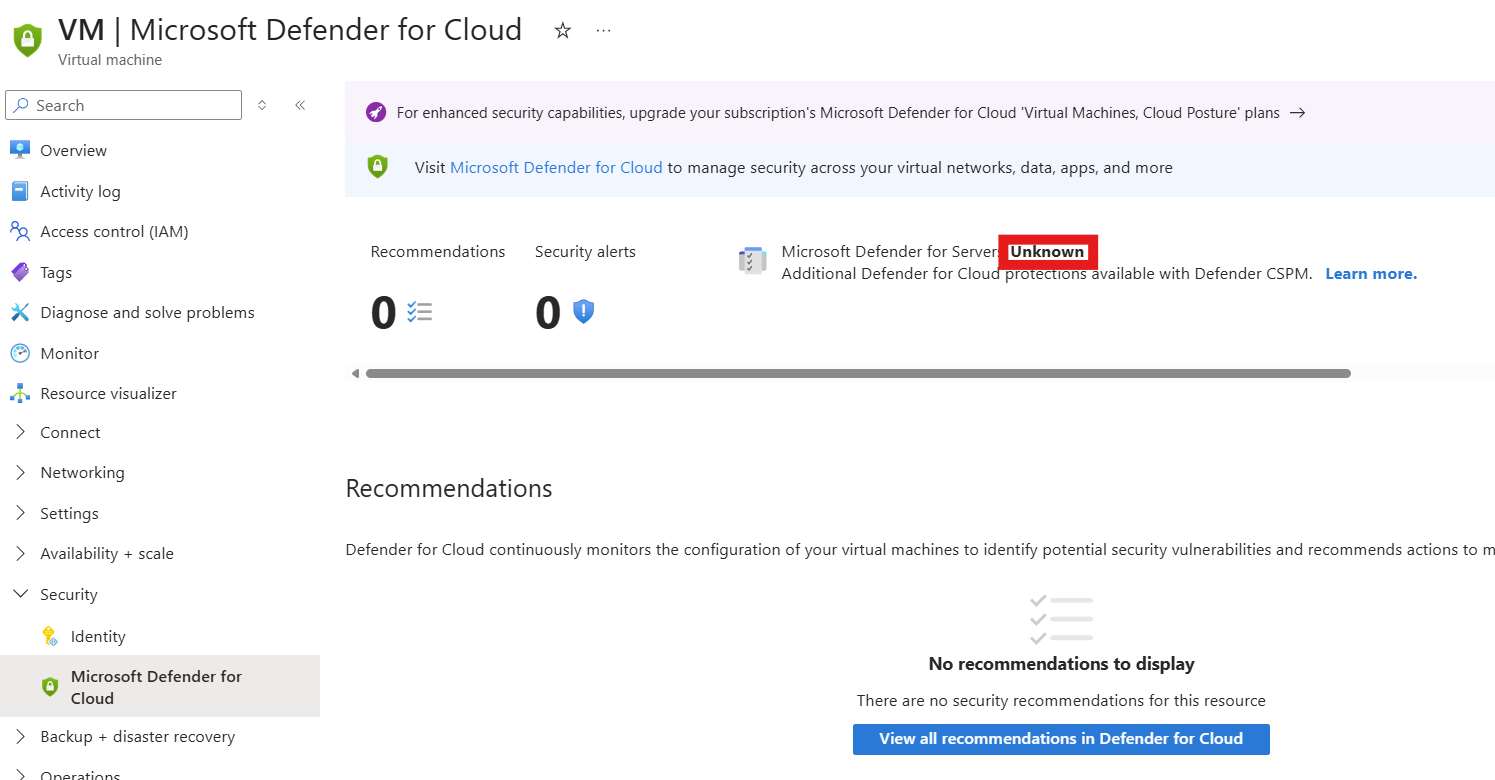Click the Recommendations section heading
The image size is (1495, 780).
(x=449, y=488)
